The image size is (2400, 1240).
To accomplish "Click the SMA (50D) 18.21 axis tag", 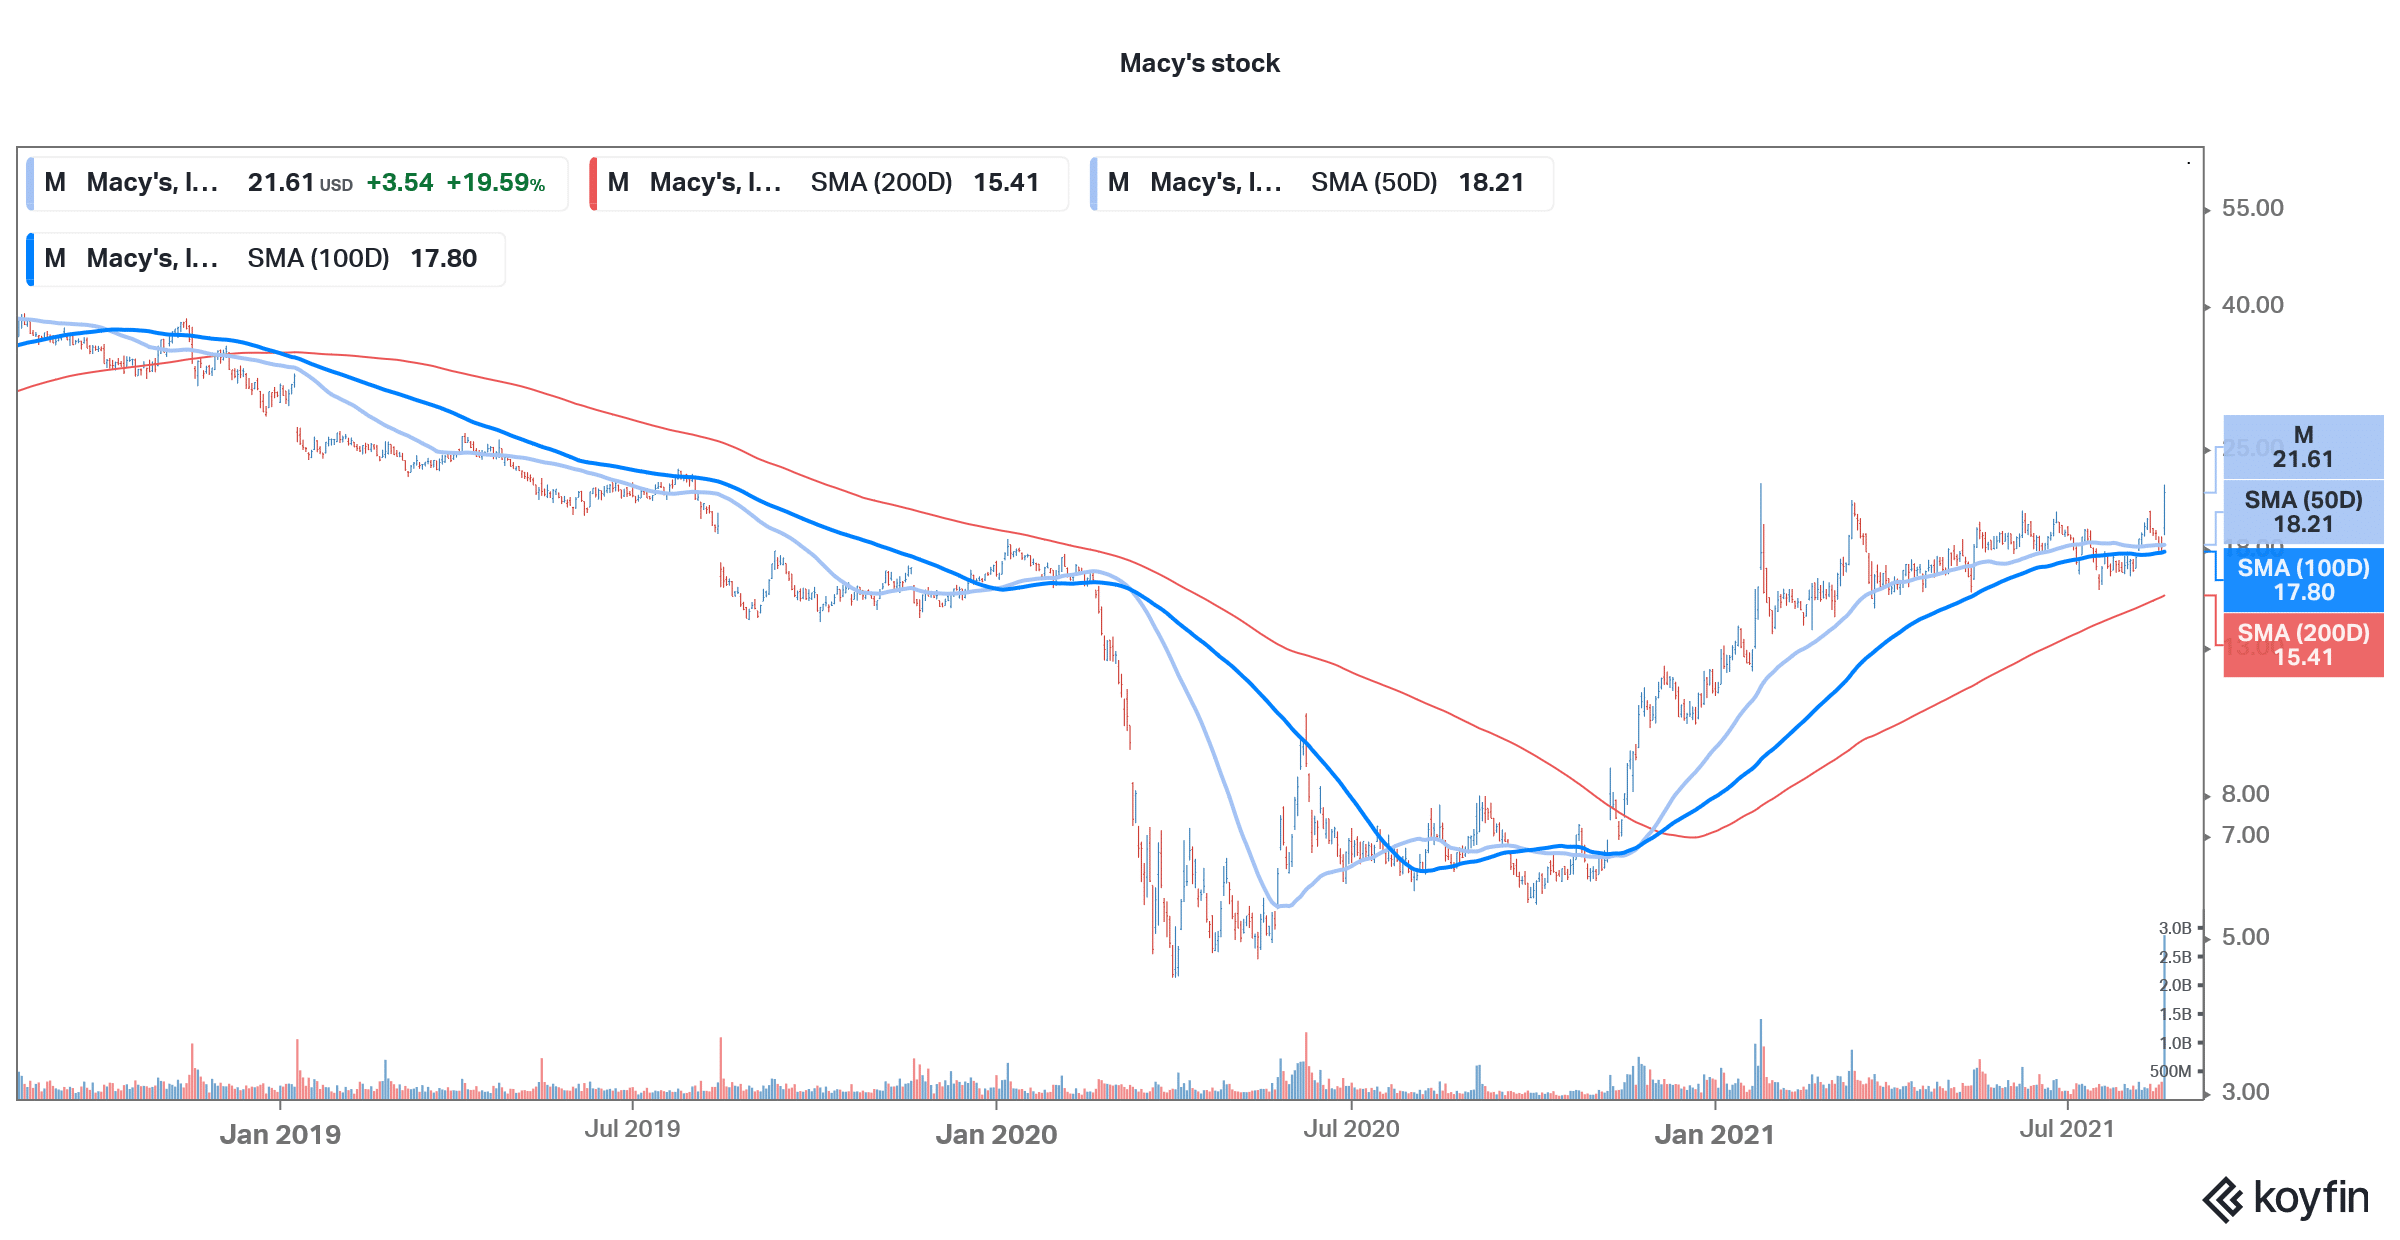I will point(2303,512).
